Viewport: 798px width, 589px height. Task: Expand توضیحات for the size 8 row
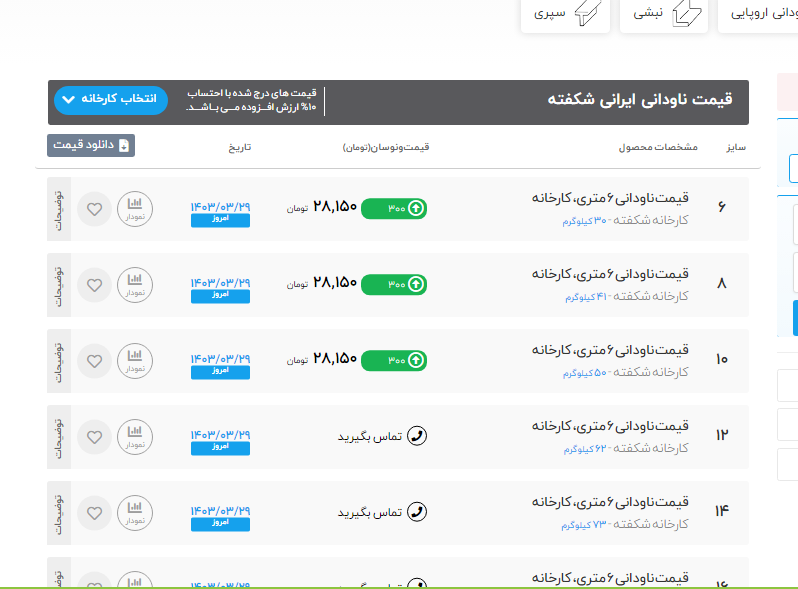click(59, 284)
